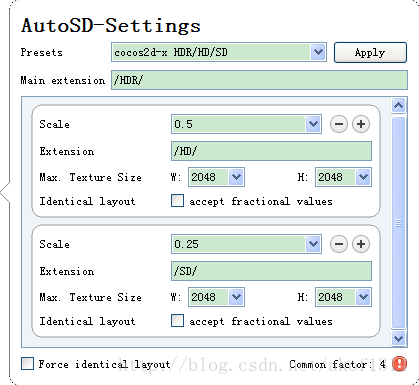Click the vertical scrollbar thumb

(x=399, y=222)
